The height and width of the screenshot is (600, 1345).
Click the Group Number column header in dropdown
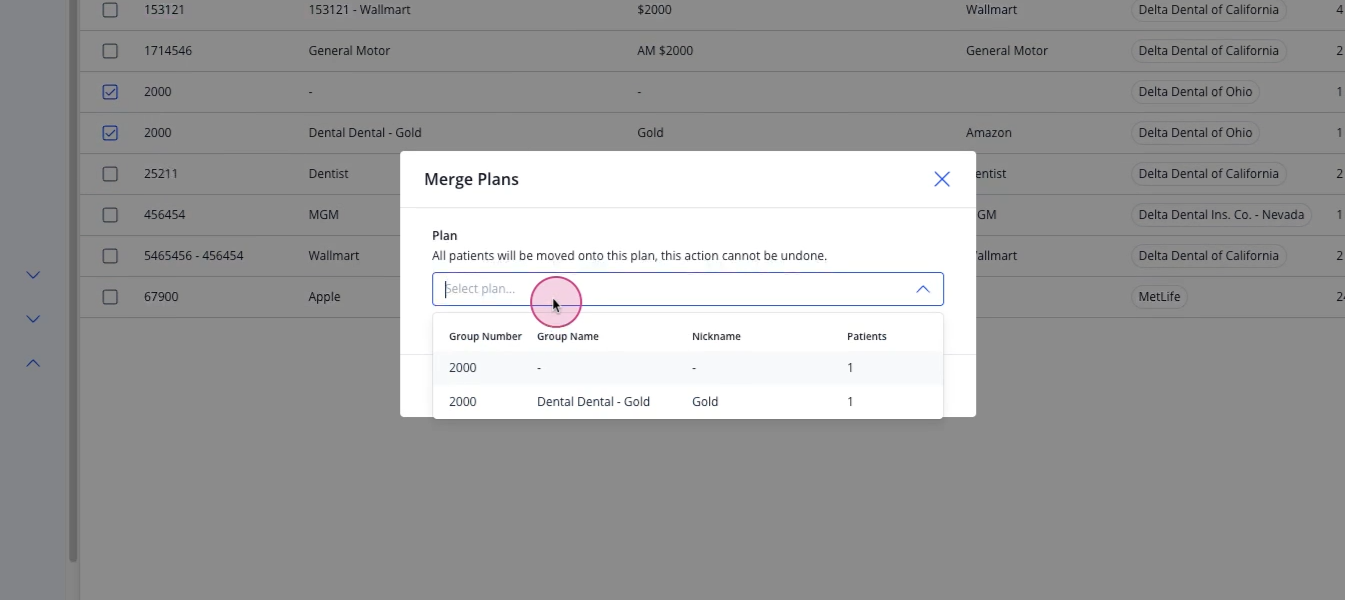click(x=485, y=337)
